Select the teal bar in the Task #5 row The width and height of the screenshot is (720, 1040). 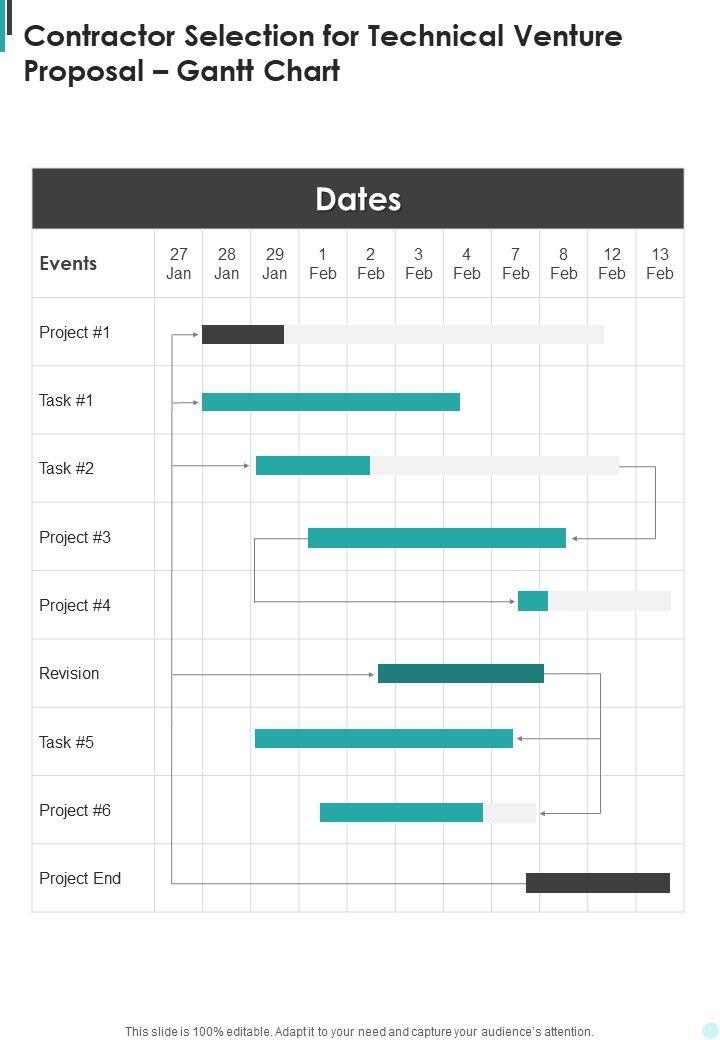point(384,739)
